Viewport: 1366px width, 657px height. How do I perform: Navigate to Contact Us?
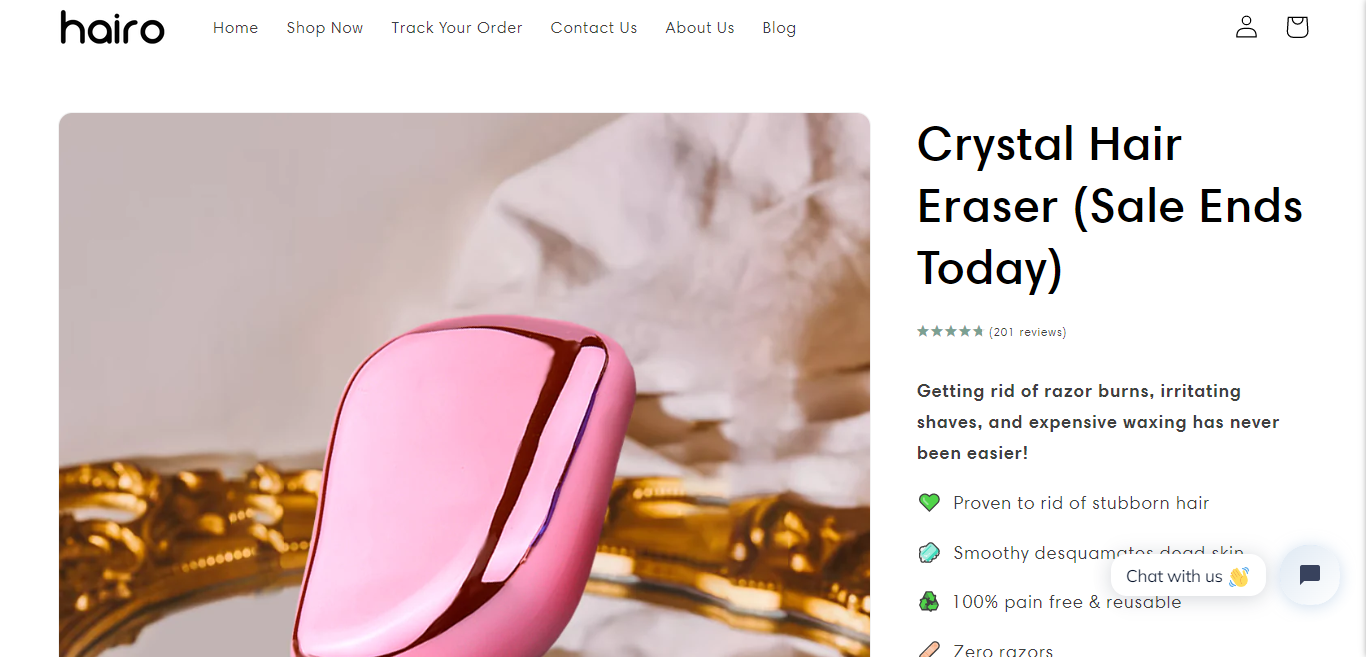[594, 28]
